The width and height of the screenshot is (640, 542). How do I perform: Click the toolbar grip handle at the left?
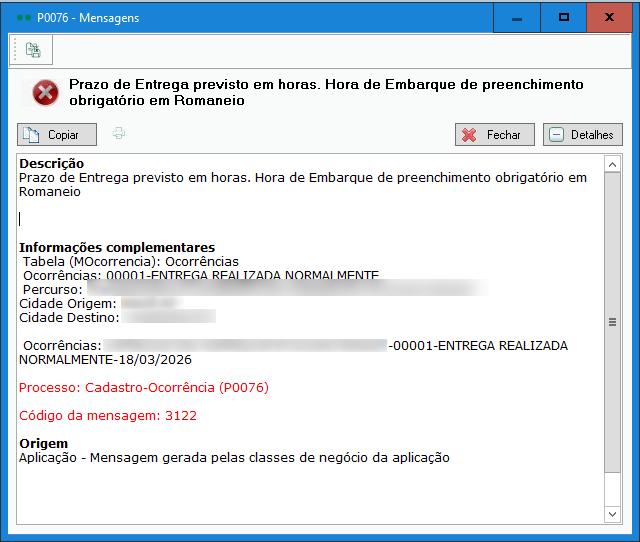click(x=15, y=49)
